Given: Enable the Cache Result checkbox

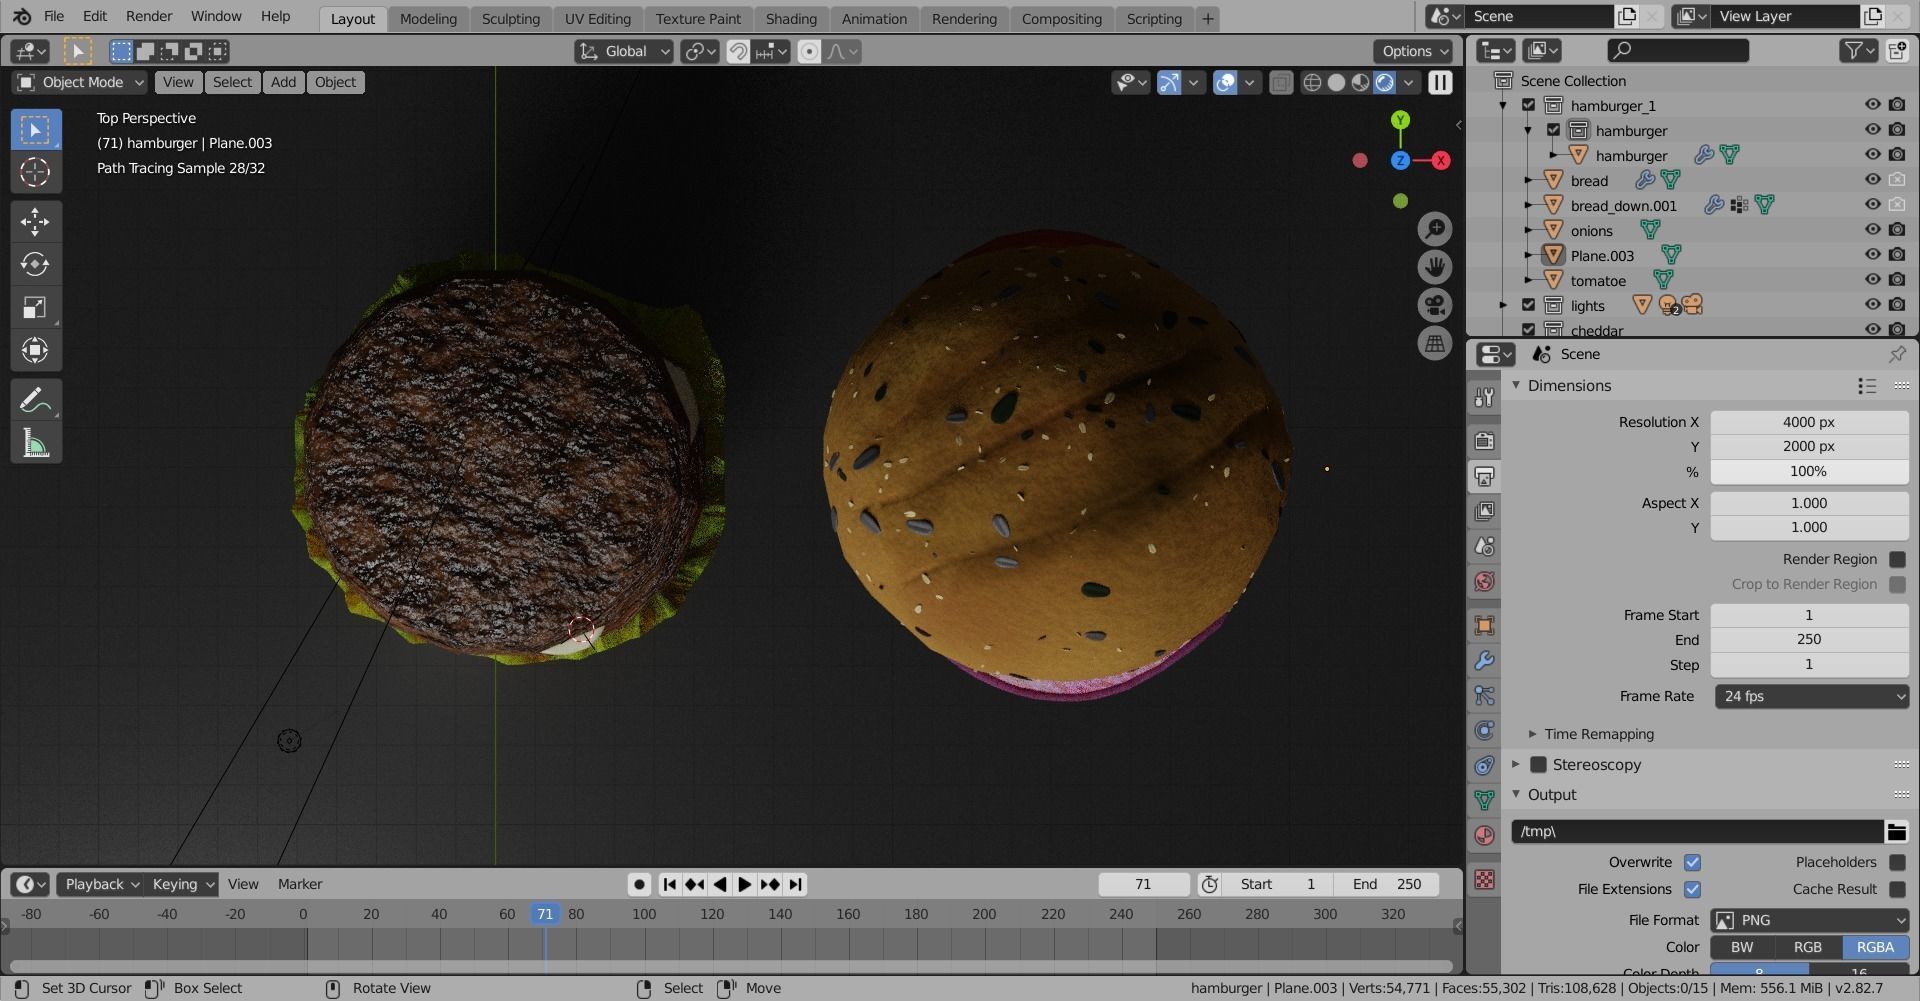Looking at the screenshot, I should (1897, 889).
